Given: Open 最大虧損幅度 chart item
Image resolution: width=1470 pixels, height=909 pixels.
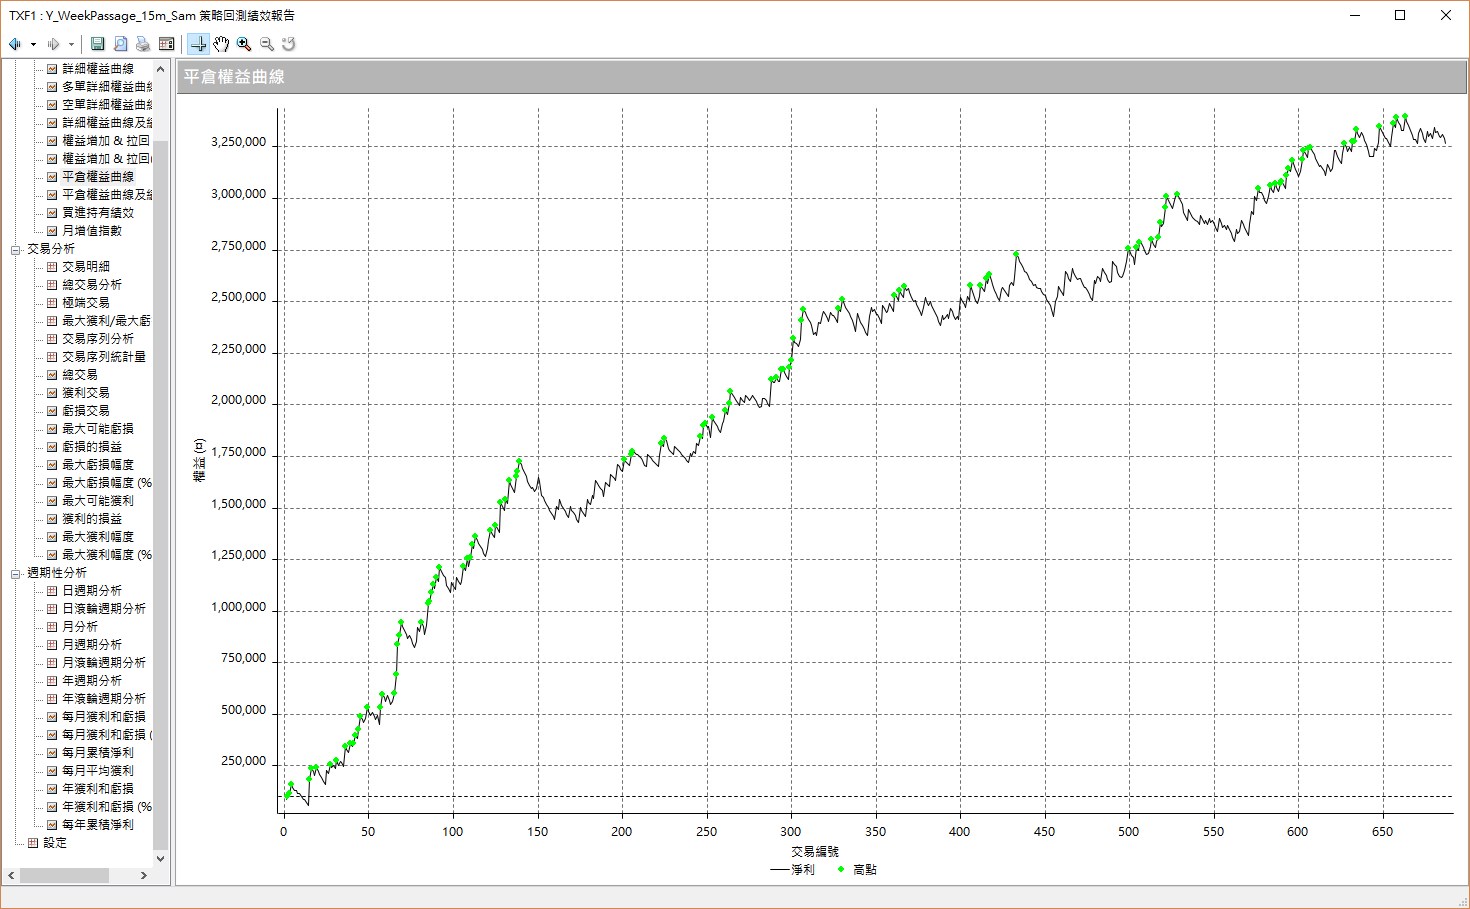Looking at the screenshot, I should [x=98, y=465].
